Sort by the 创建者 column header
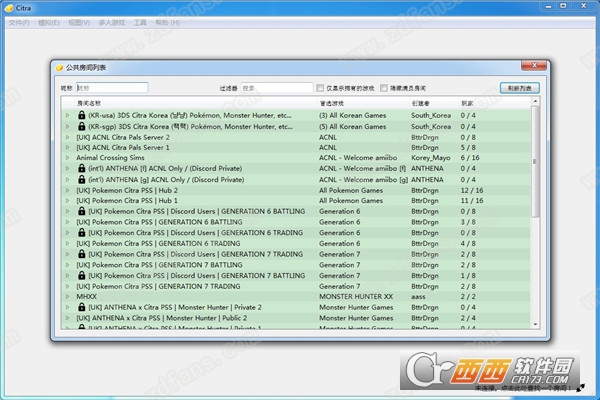Image resolution: width=600 pixels, height=400 pixels. point(420,103)
